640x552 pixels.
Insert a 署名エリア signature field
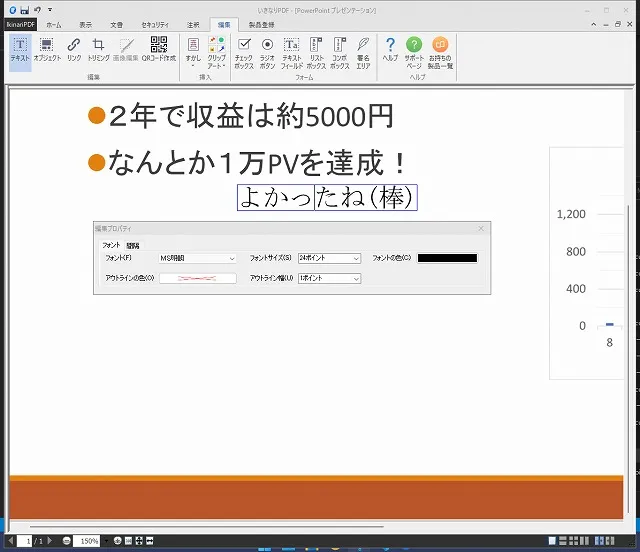(x=363, y=53)
